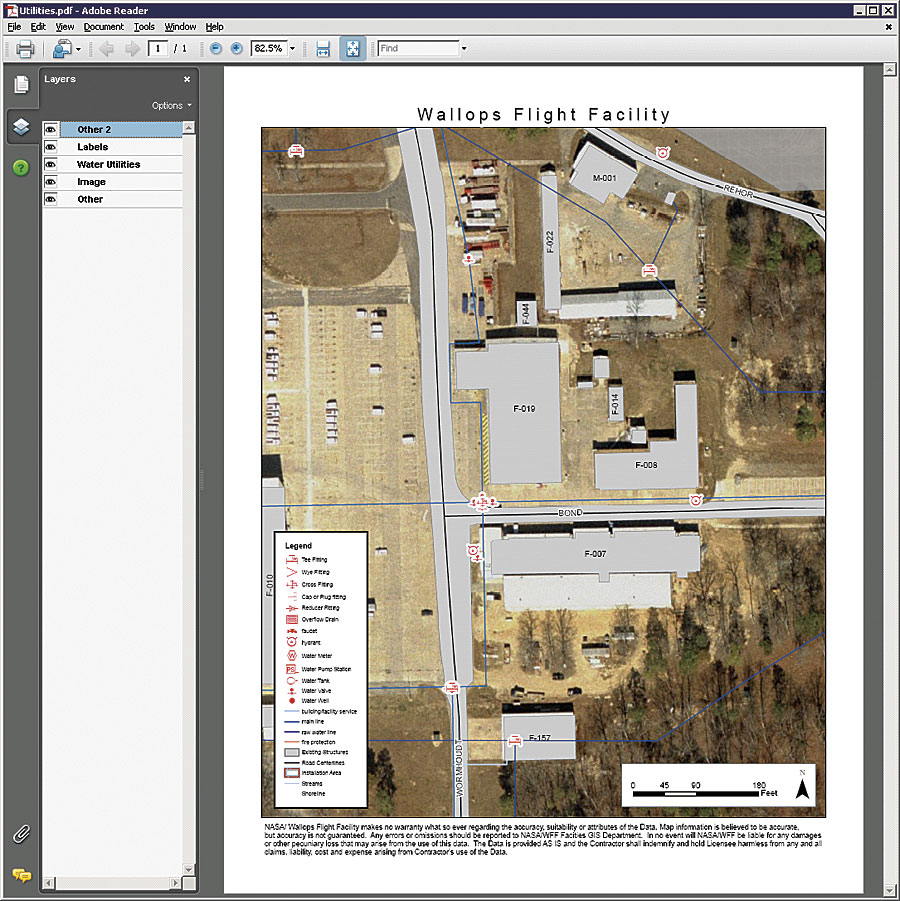Toggle visibility of Other layer

(x=51, y=199)
